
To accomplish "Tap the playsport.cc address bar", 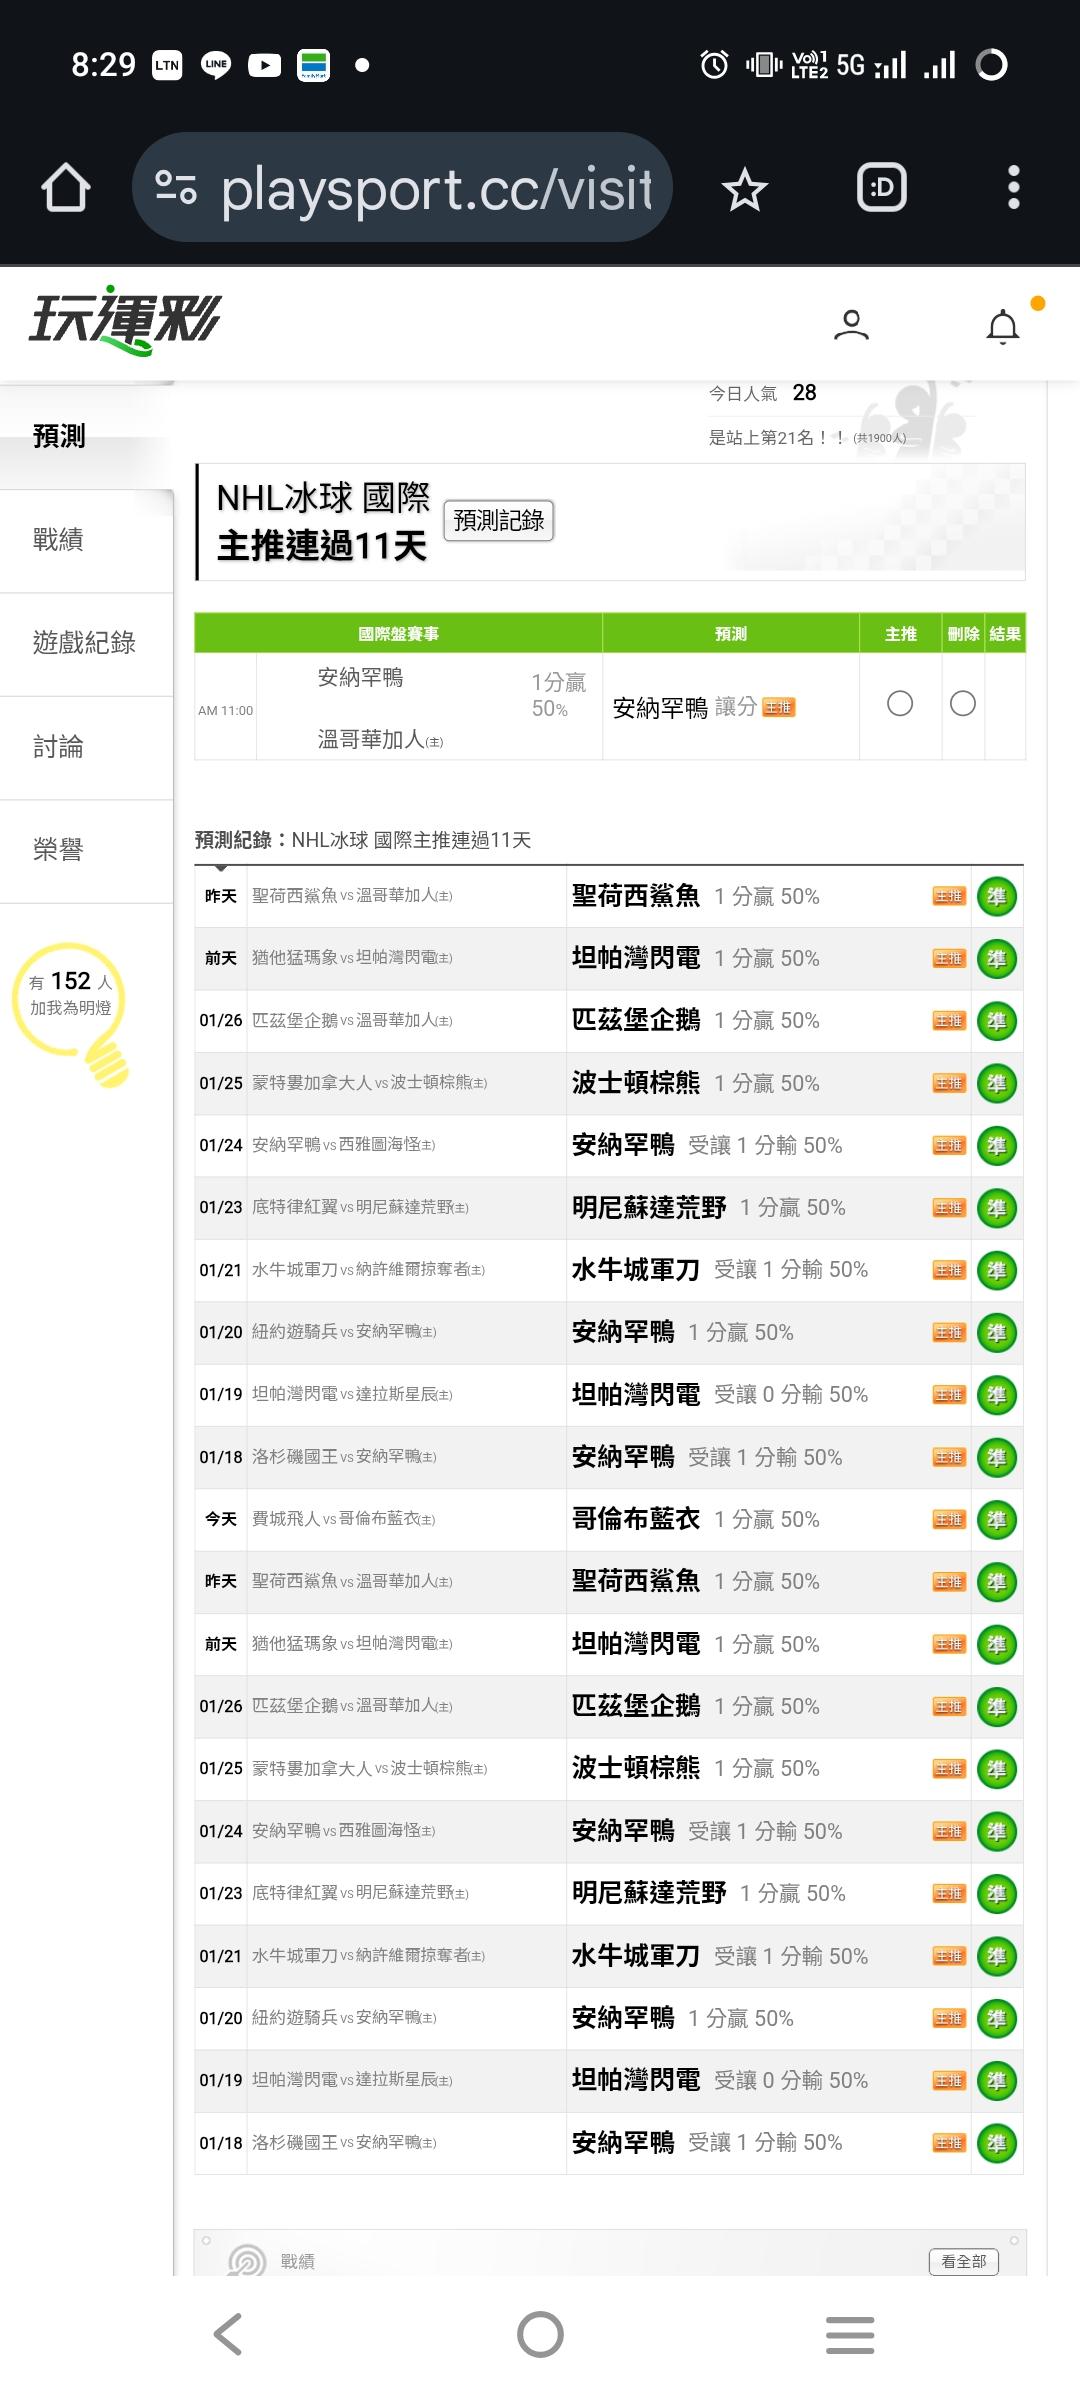I will click(436, 188).
